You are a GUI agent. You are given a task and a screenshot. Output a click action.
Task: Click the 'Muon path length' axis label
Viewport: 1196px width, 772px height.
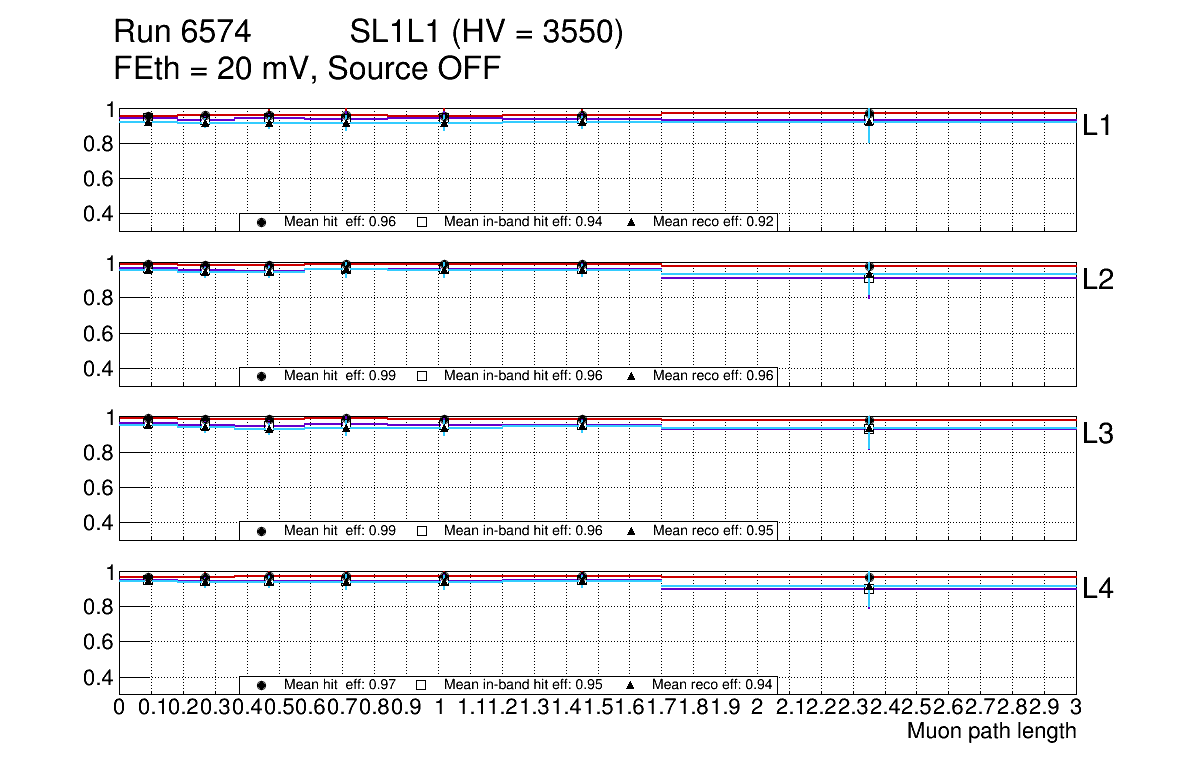coord(991,731)
